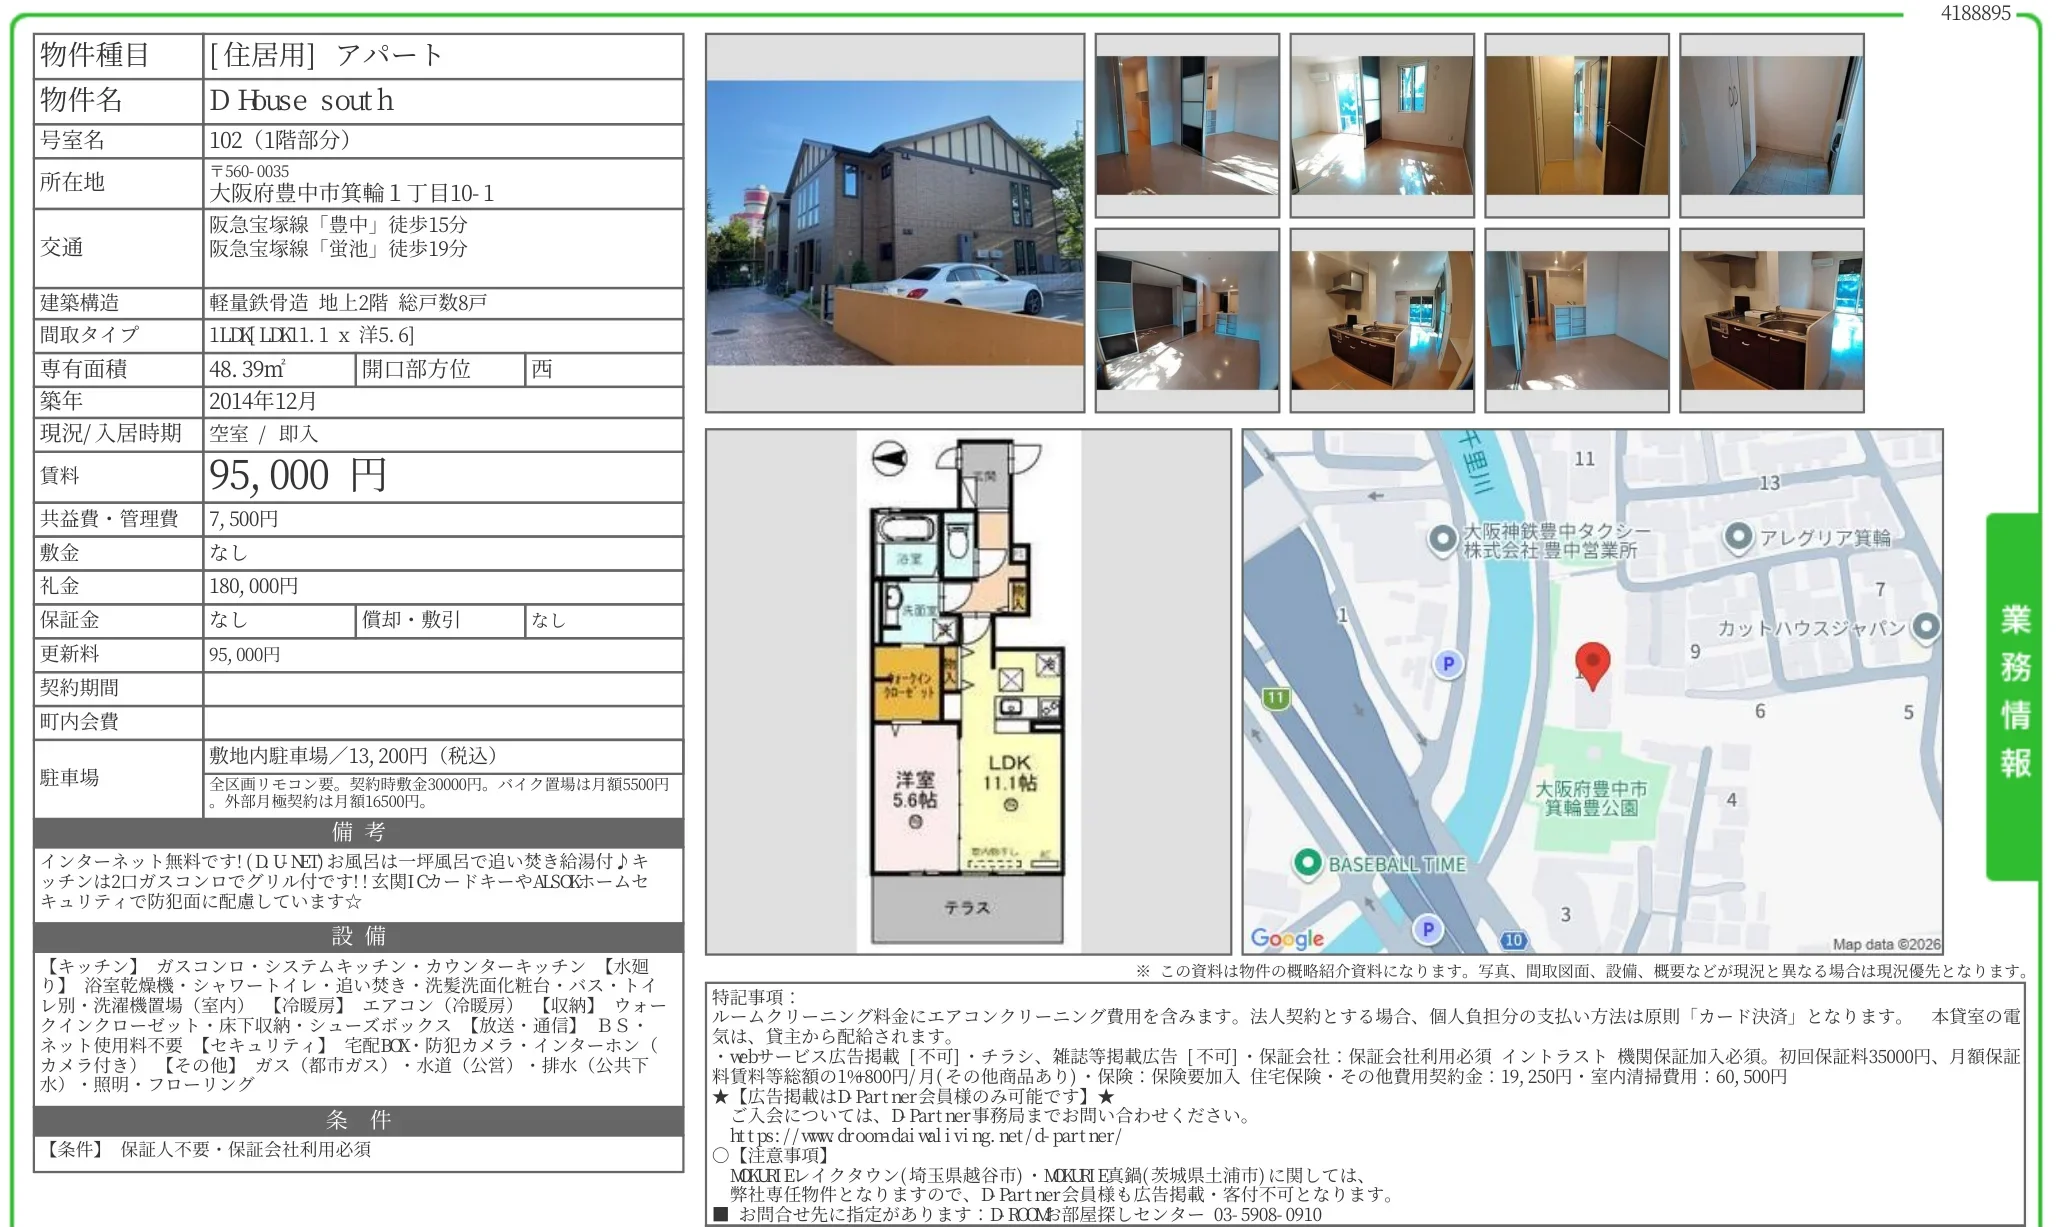
Task: Click the Google logo on the map
Action: tap(1287, 938)
